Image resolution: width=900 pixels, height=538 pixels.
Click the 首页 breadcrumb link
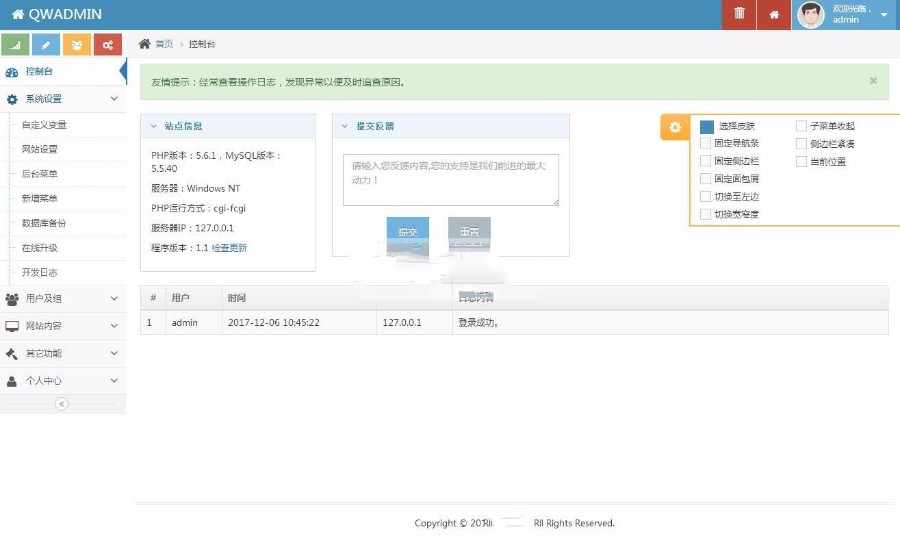164,44
